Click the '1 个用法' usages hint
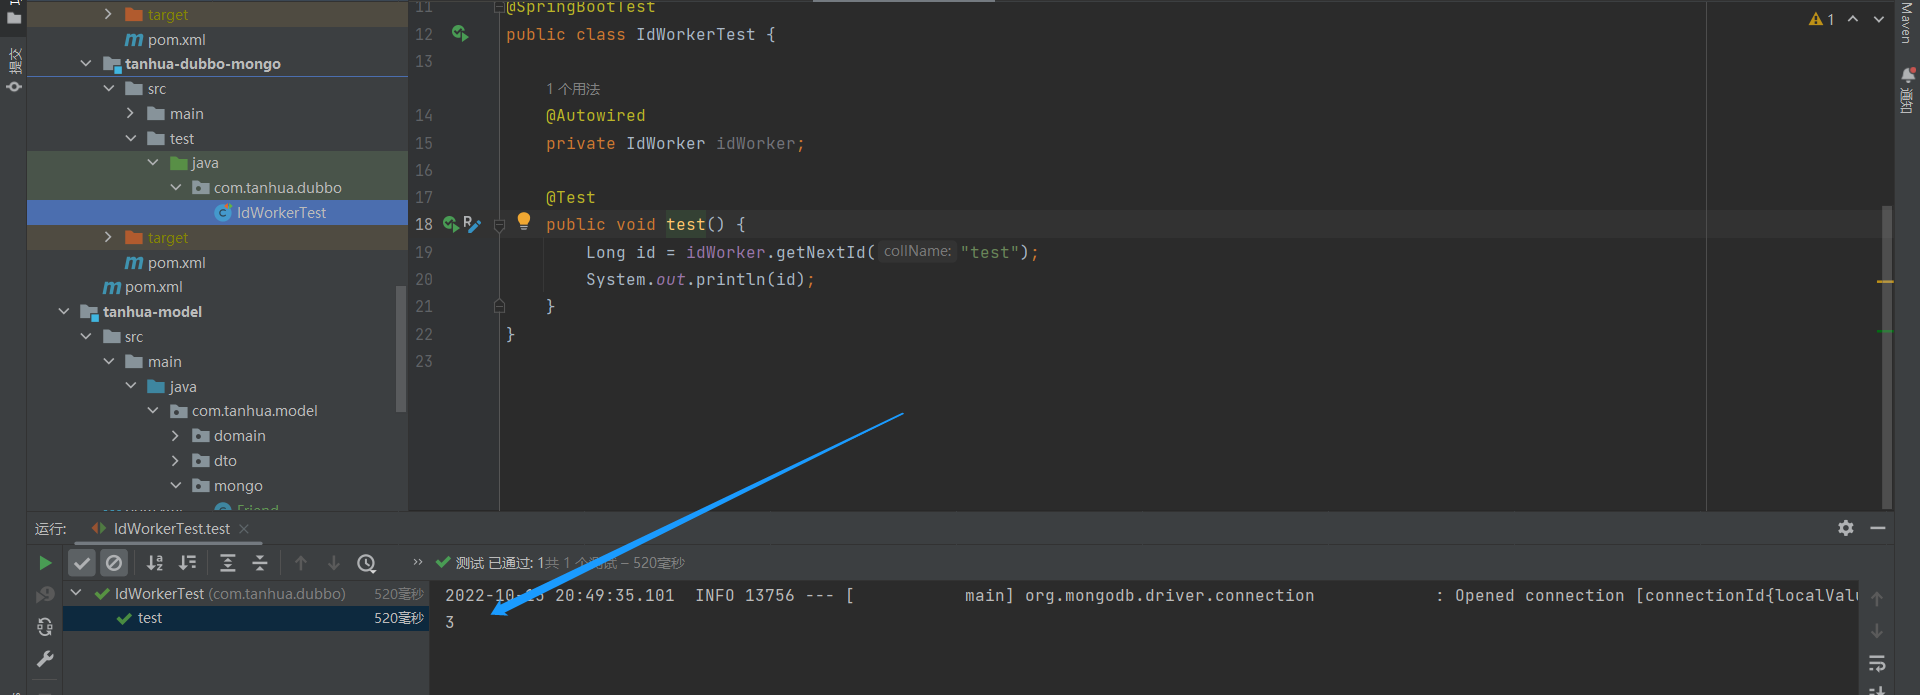The width and height of the screenshot is (1920, 695). 573,89
